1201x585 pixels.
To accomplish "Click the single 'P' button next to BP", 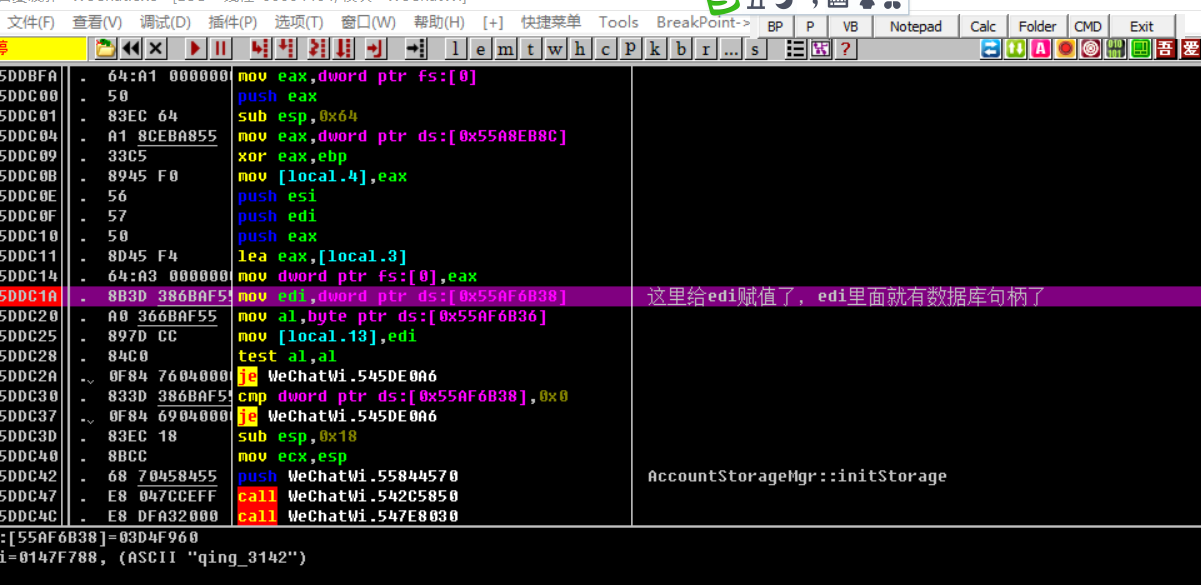I will tap(810, 27).
